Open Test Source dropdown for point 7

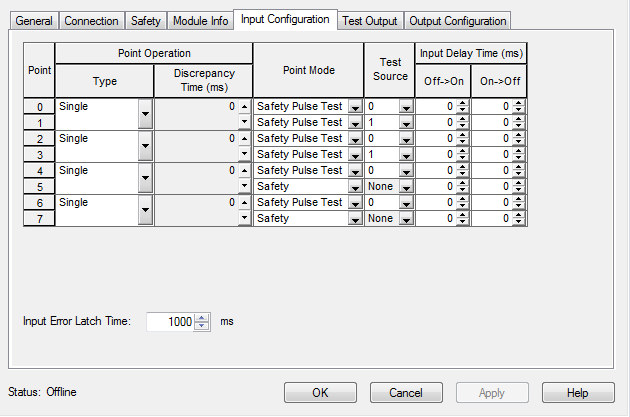[406, 218]
